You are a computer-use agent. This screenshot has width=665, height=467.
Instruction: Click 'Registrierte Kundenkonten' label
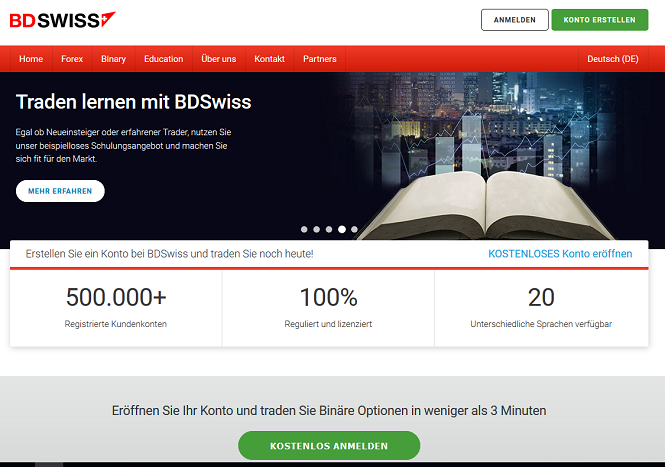pyautogui.click(x=115, y=324)
